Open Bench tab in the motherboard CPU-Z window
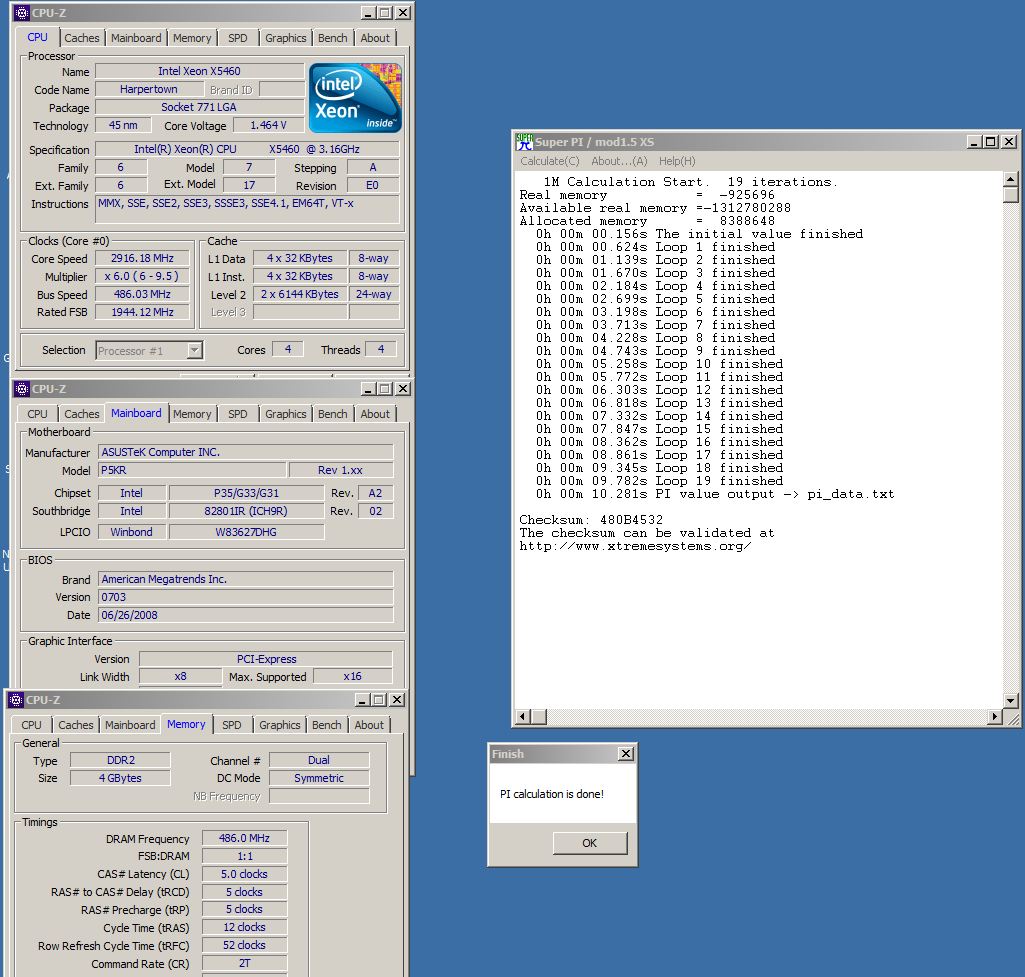The image size is (1025, 977). pos(333,414)
